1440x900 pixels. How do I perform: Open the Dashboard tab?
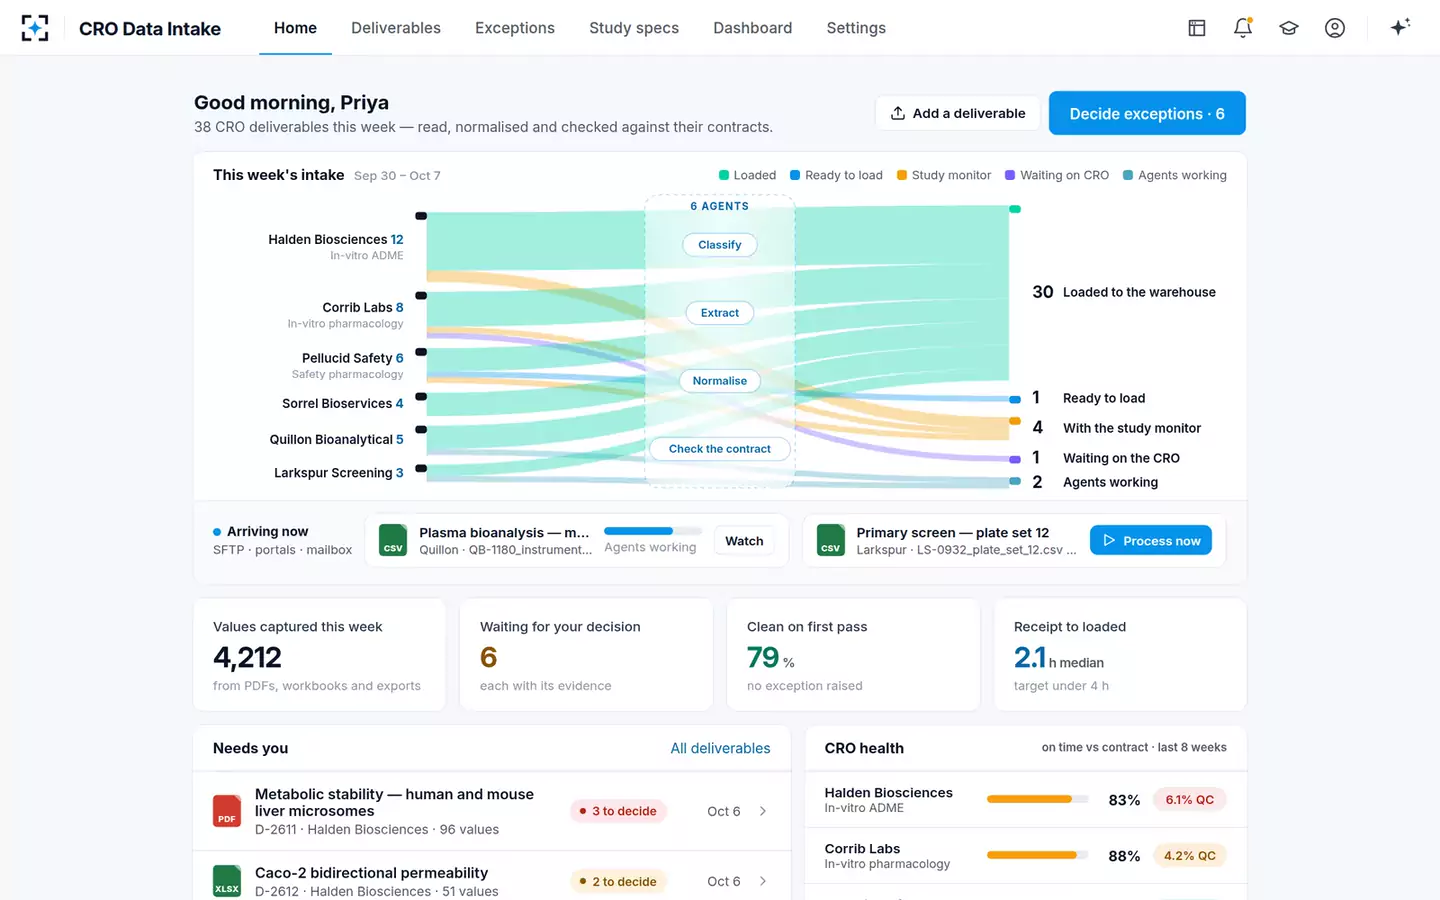(753, 28)
